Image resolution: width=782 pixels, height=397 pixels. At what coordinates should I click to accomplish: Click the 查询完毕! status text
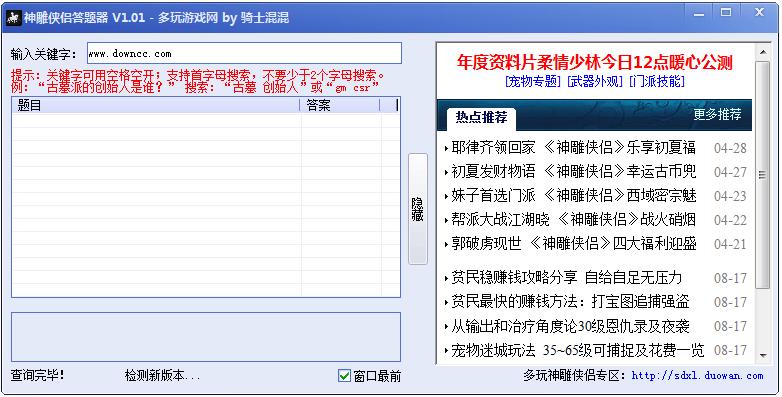[x=37, y=375]
